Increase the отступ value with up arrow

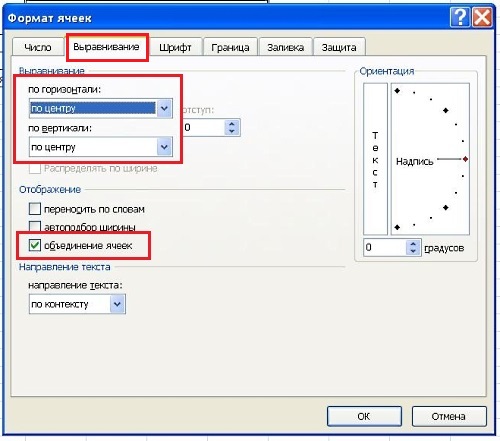point(232,124)
